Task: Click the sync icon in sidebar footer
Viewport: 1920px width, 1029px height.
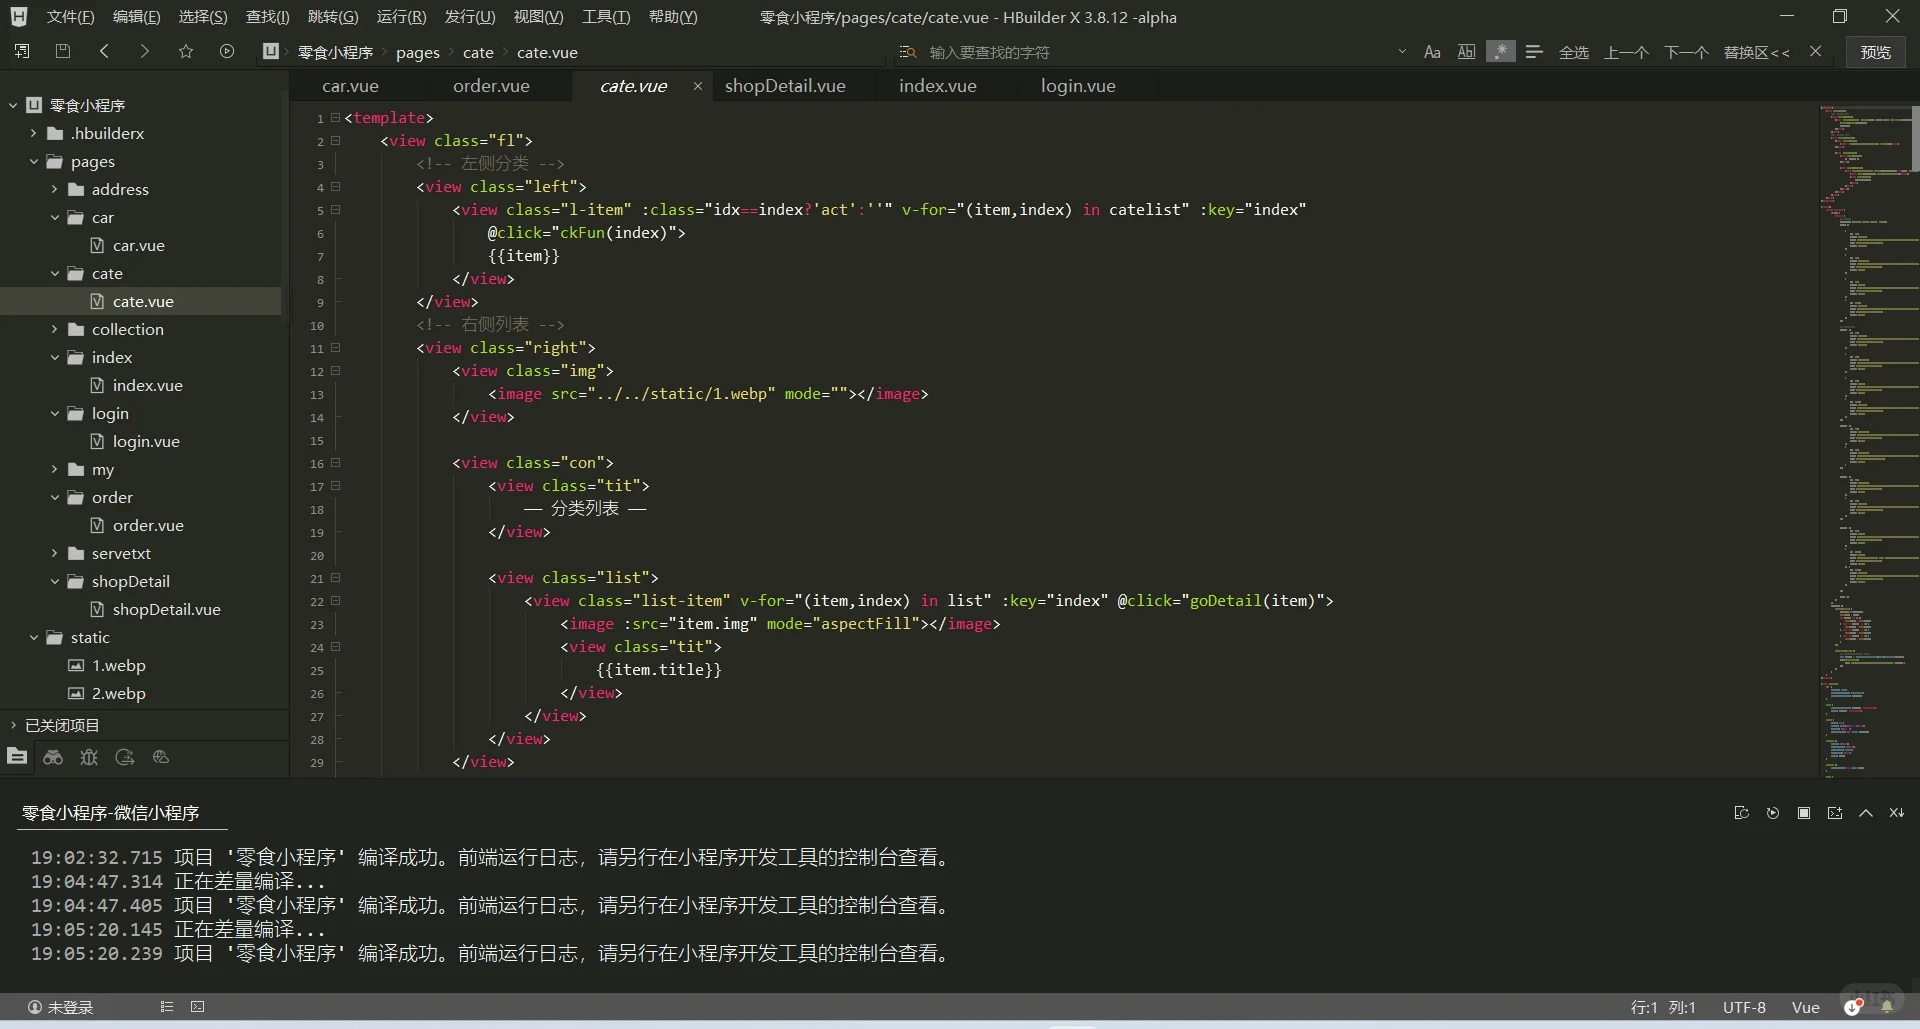Action: coord(125,757)
